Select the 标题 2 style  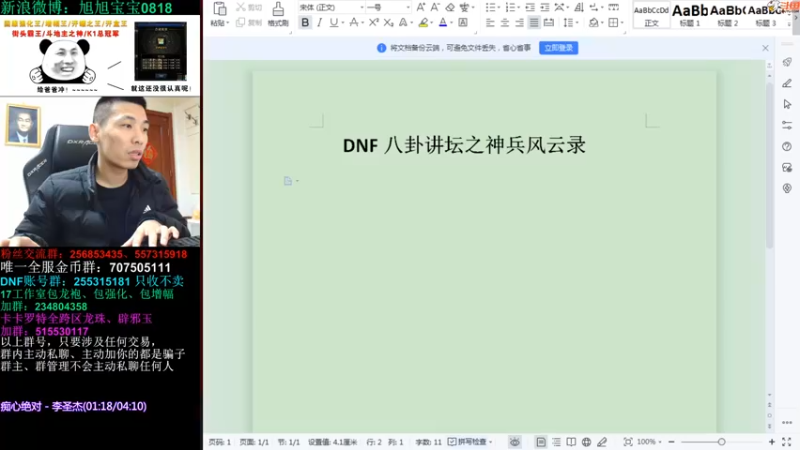point(728,14)
